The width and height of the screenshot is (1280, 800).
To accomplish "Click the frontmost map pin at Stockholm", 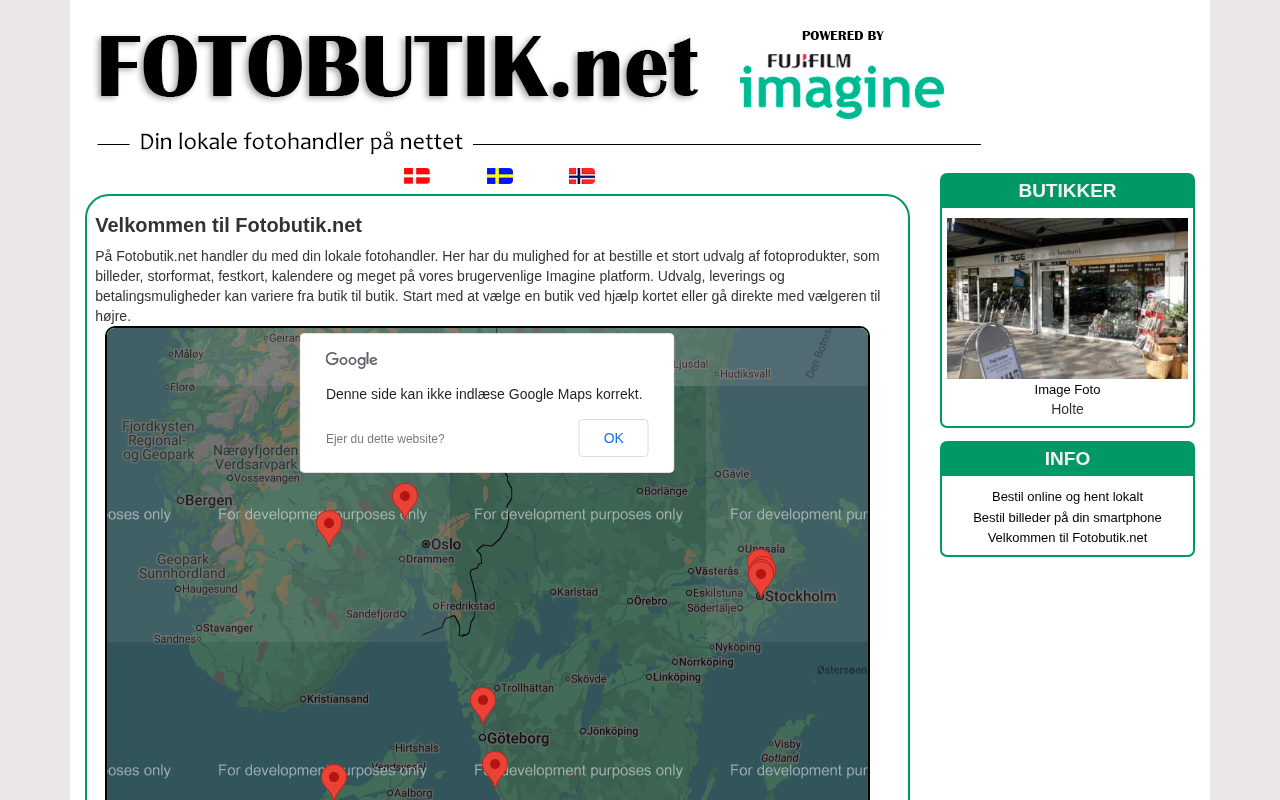I will point(761,580).
